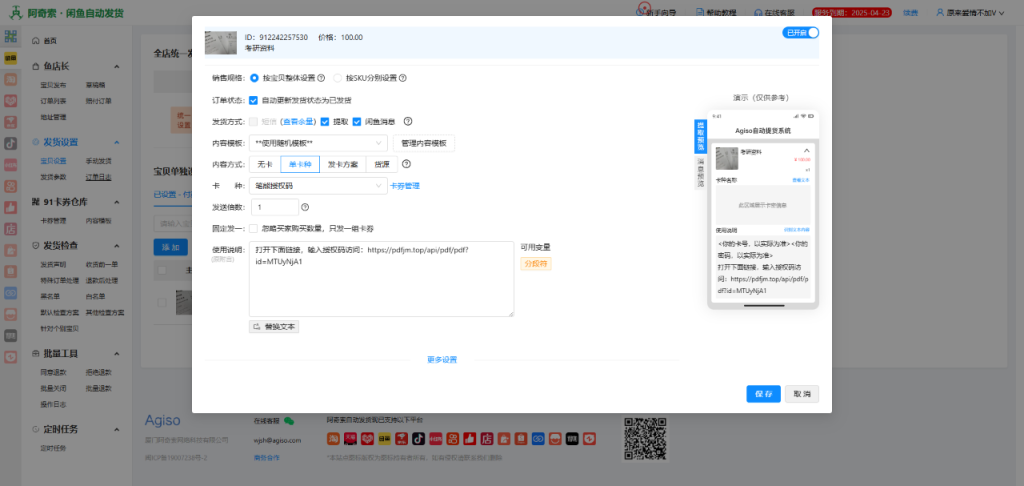Select 按SKU分别设置 radio option
1024x486 pixels.
coord(338,77)
